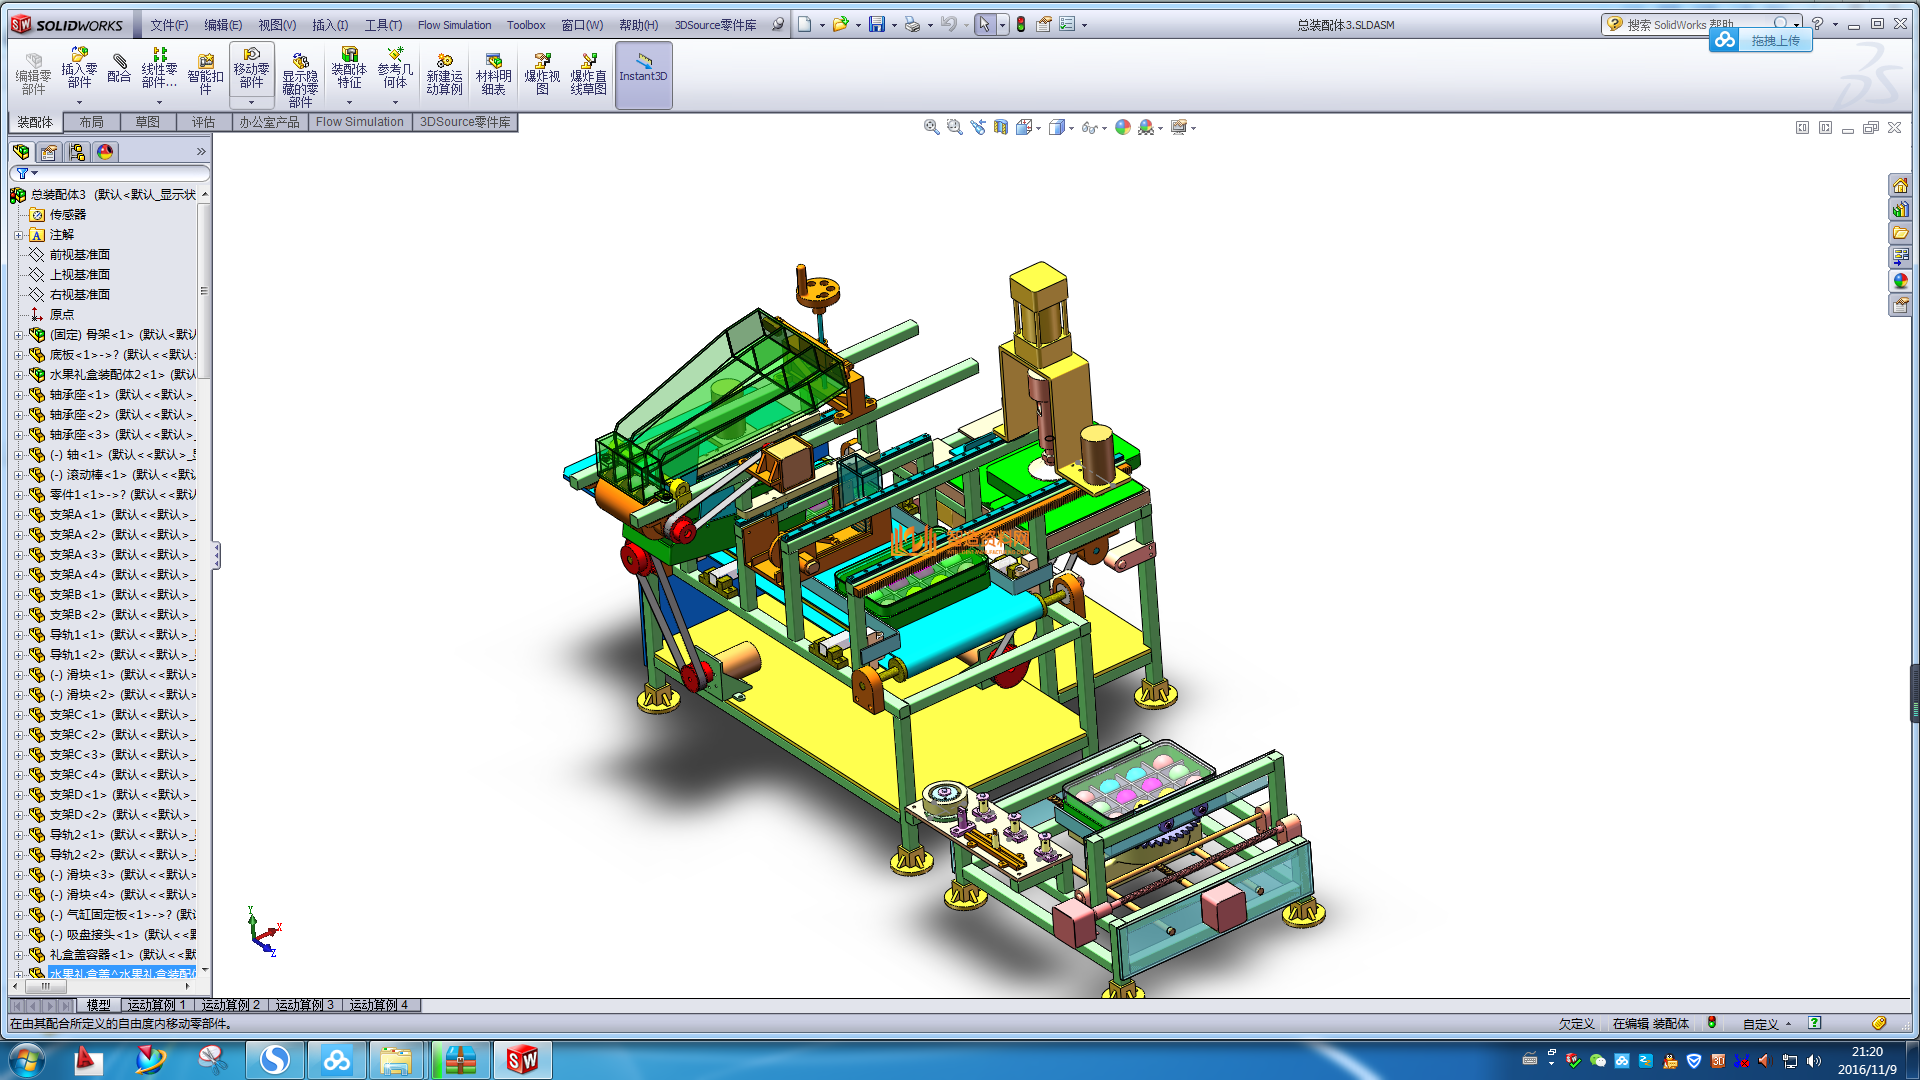
Task: Click the 拖拽上传 cloud upload button
Action: pyautogui.click(x=1762, y=40)
